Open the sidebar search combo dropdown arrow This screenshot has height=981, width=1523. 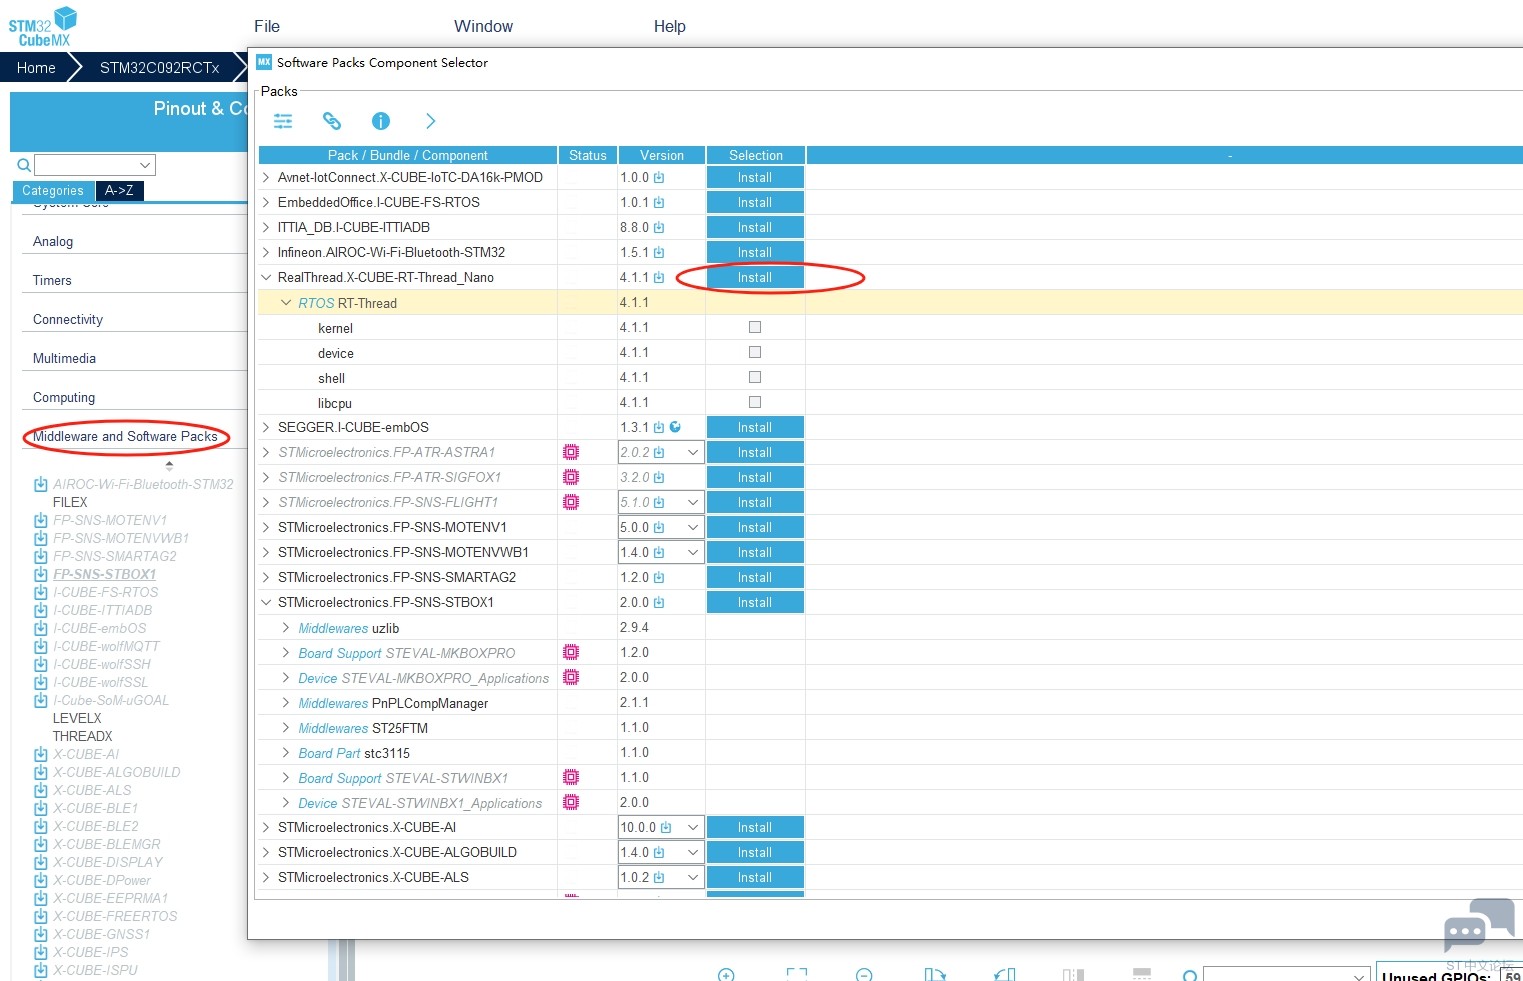point(145,165)
